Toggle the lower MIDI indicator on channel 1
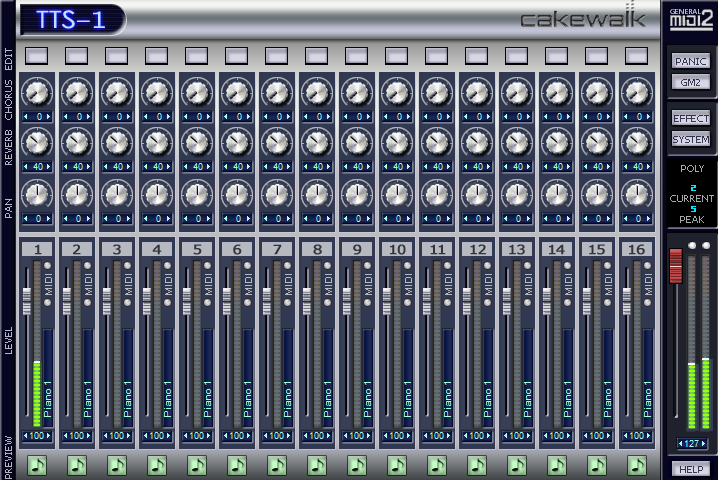The image size is (718, 480). tap(48, 303)
